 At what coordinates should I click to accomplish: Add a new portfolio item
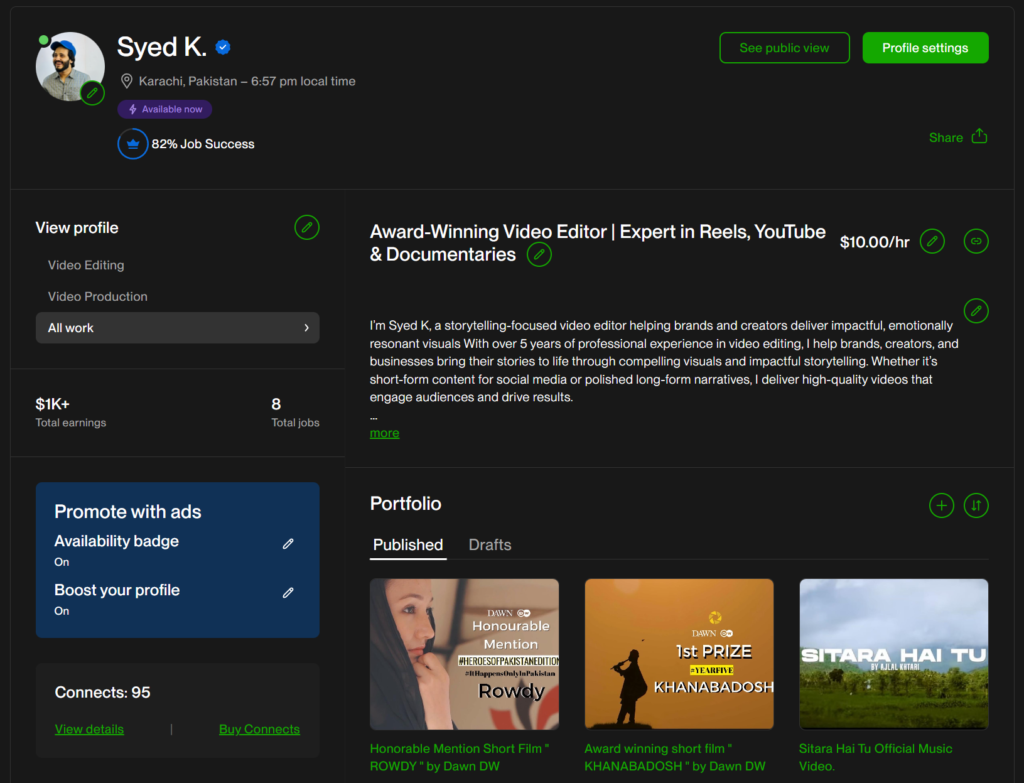point(941,505)
